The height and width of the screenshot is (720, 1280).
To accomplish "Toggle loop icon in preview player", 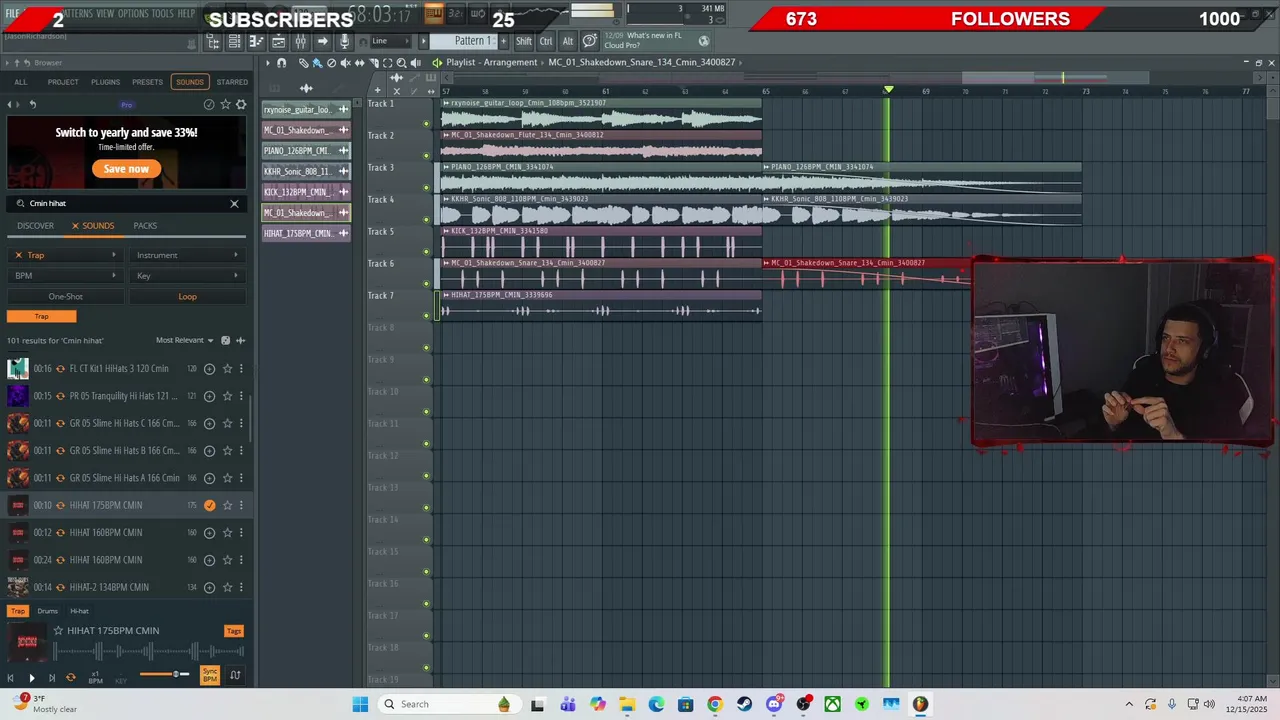I will [x=70, y=677].
